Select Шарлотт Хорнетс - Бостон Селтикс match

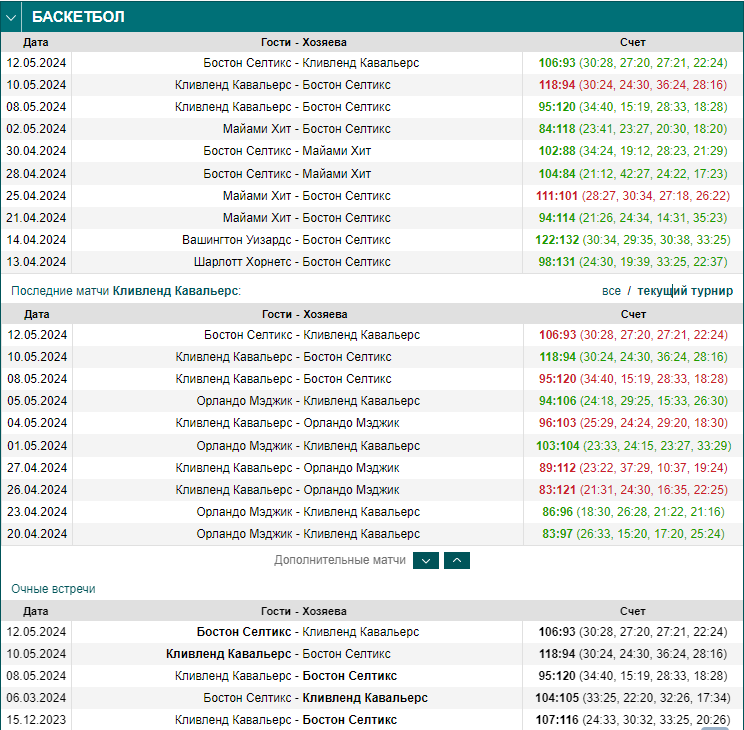click(292, 262)
